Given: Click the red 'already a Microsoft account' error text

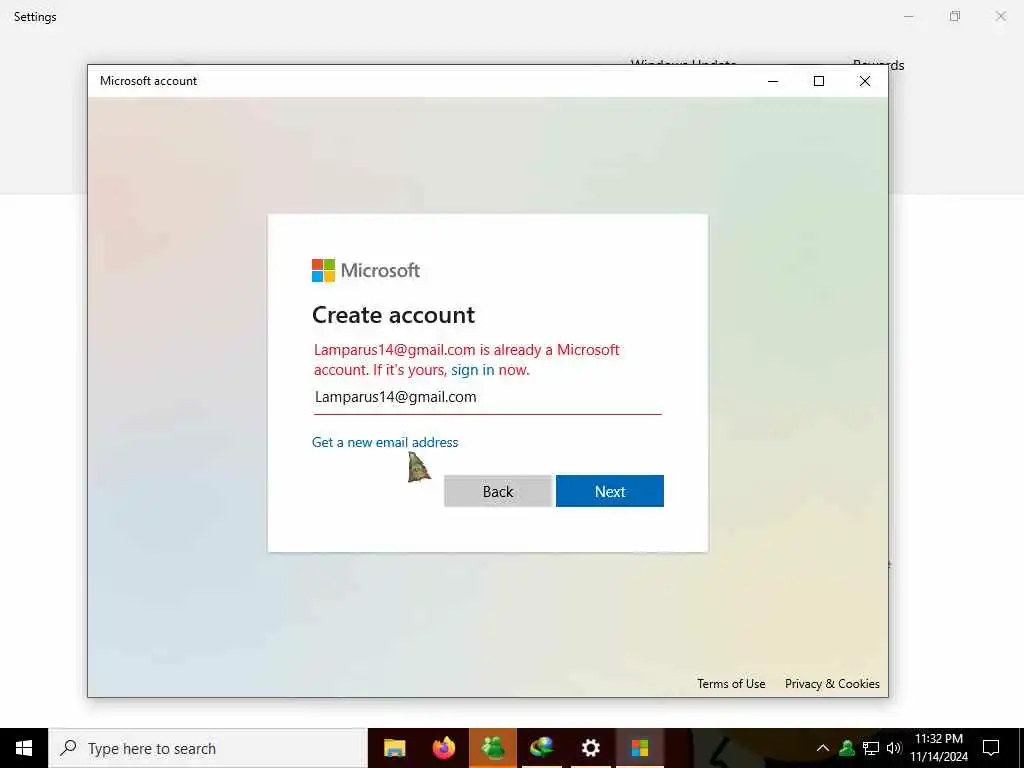Looking at the screenshot, I should tap(466, 360).
